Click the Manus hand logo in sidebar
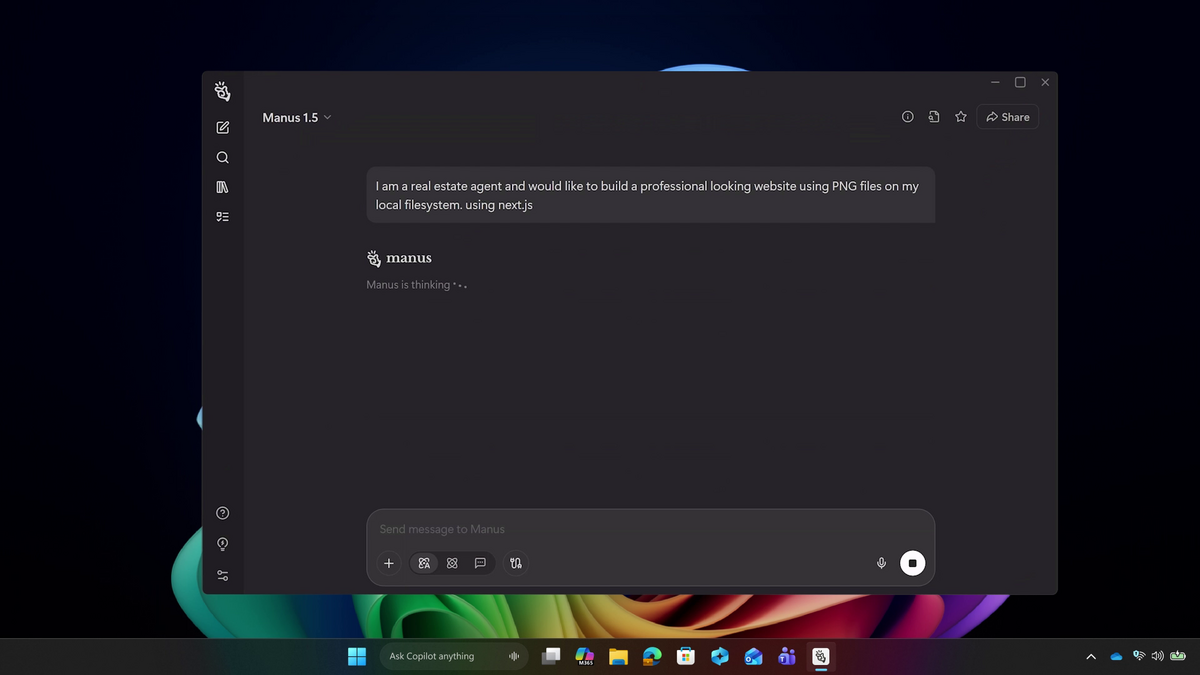This screenshot has height=675, width=1200. click(222, 92)
